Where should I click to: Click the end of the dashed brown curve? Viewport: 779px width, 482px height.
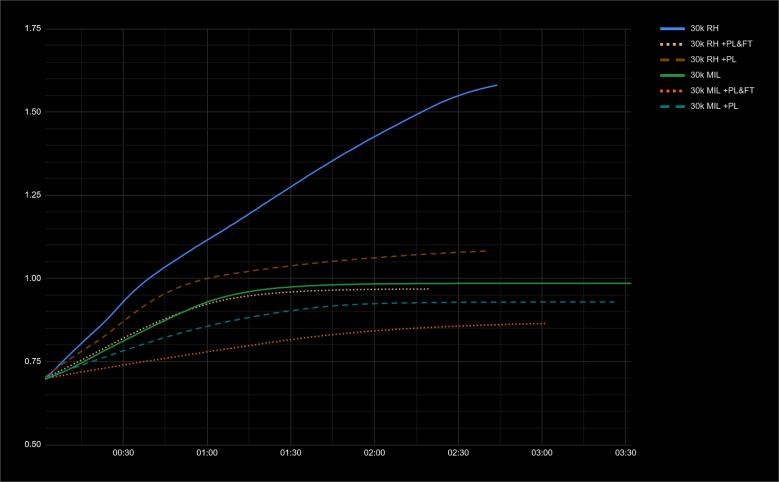coord(486,251)
